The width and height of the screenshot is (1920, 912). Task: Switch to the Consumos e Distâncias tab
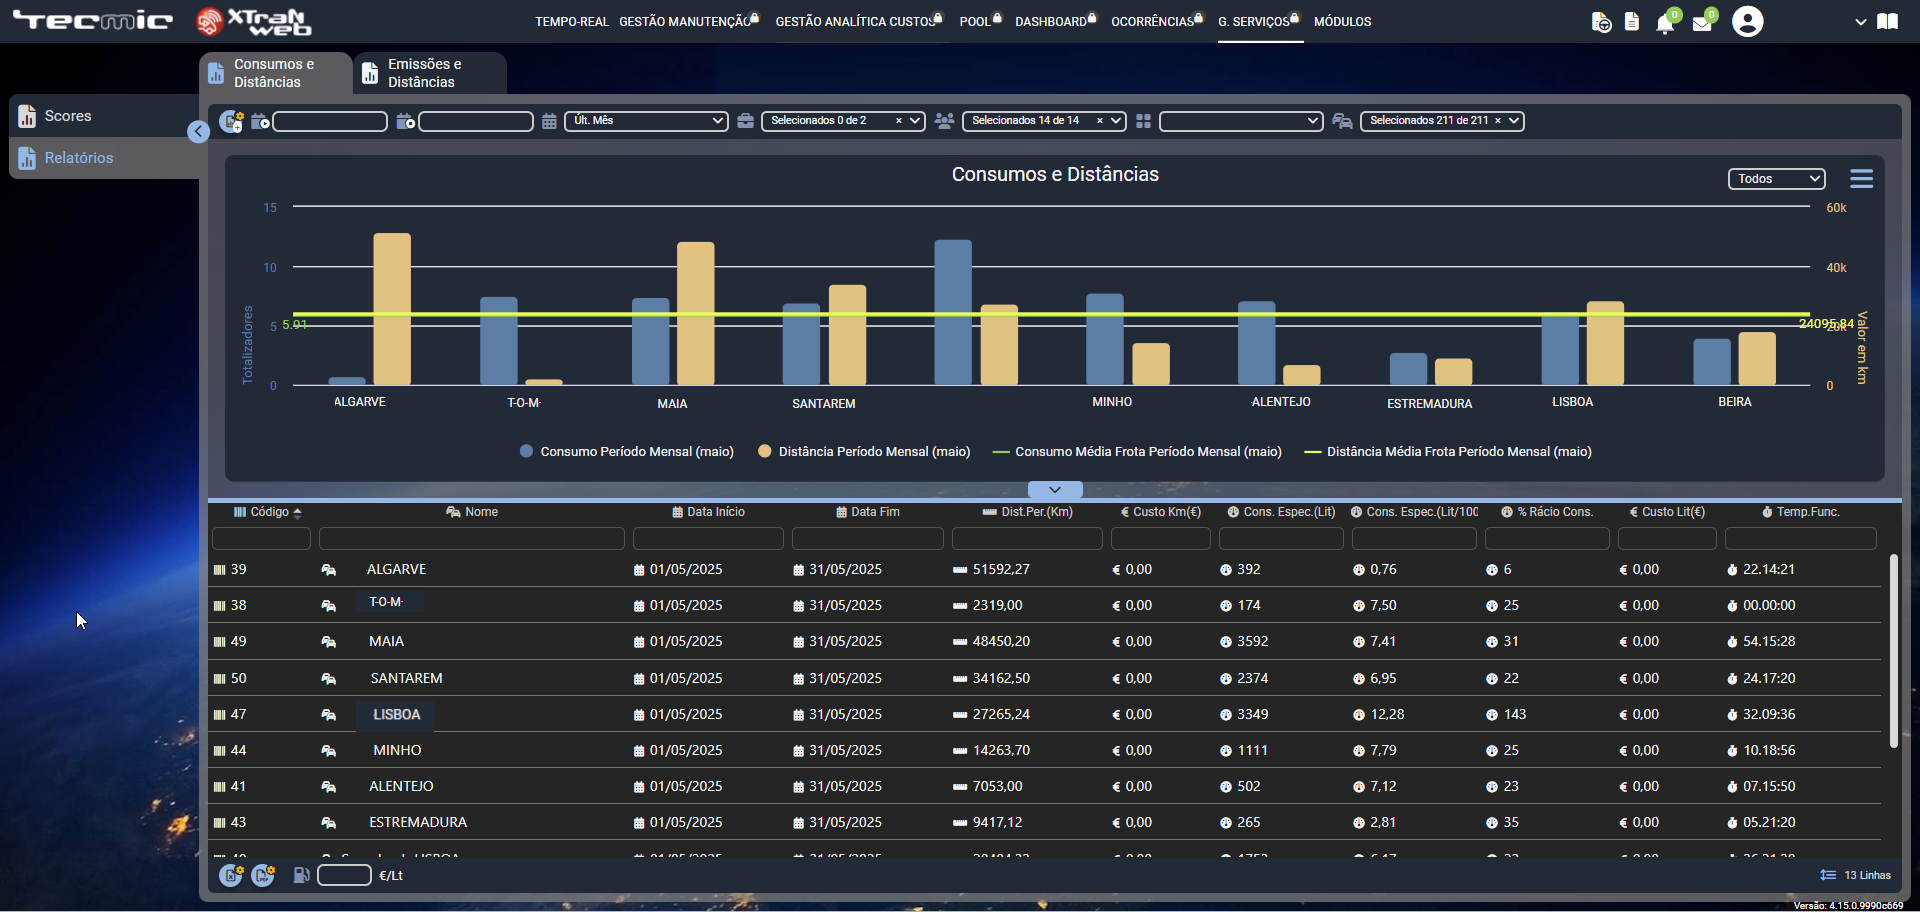pos(276,73)
